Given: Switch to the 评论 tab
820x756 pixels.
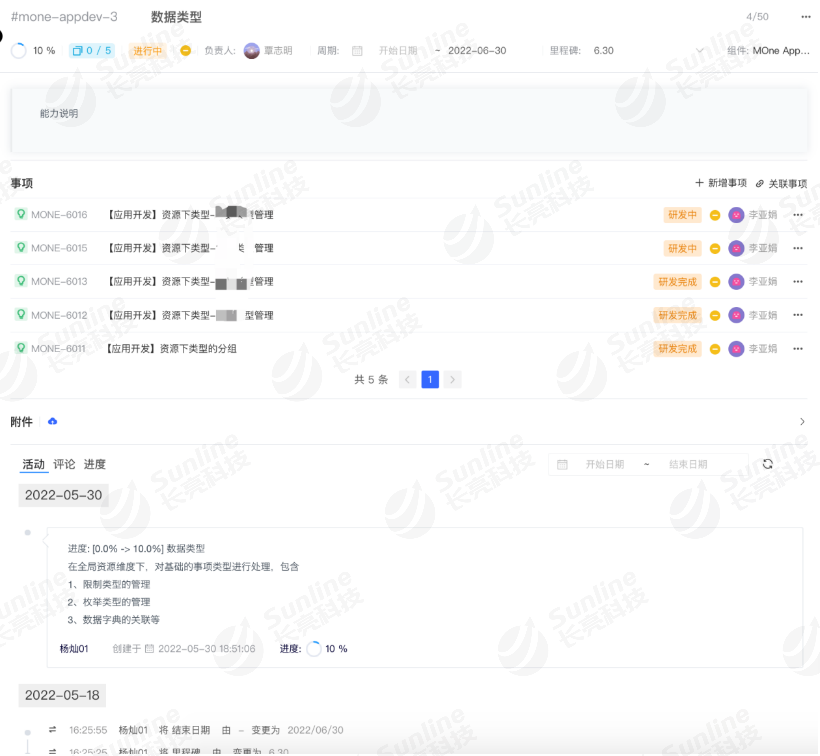Looking at the screenshot, I should click(64, 464).
